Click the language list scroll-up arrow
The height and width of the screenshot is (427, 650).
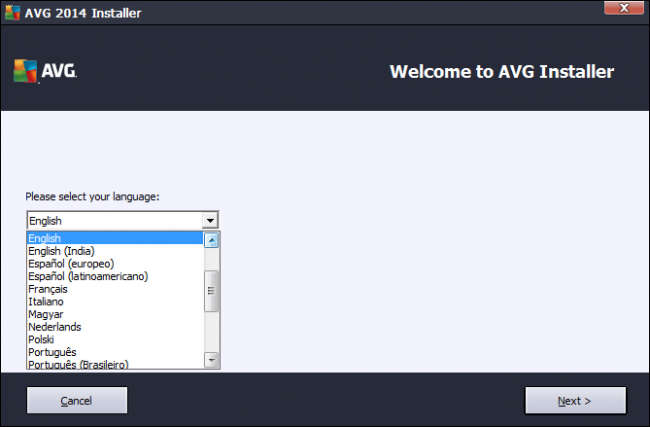pyautogui.click(x=212, y=240)
